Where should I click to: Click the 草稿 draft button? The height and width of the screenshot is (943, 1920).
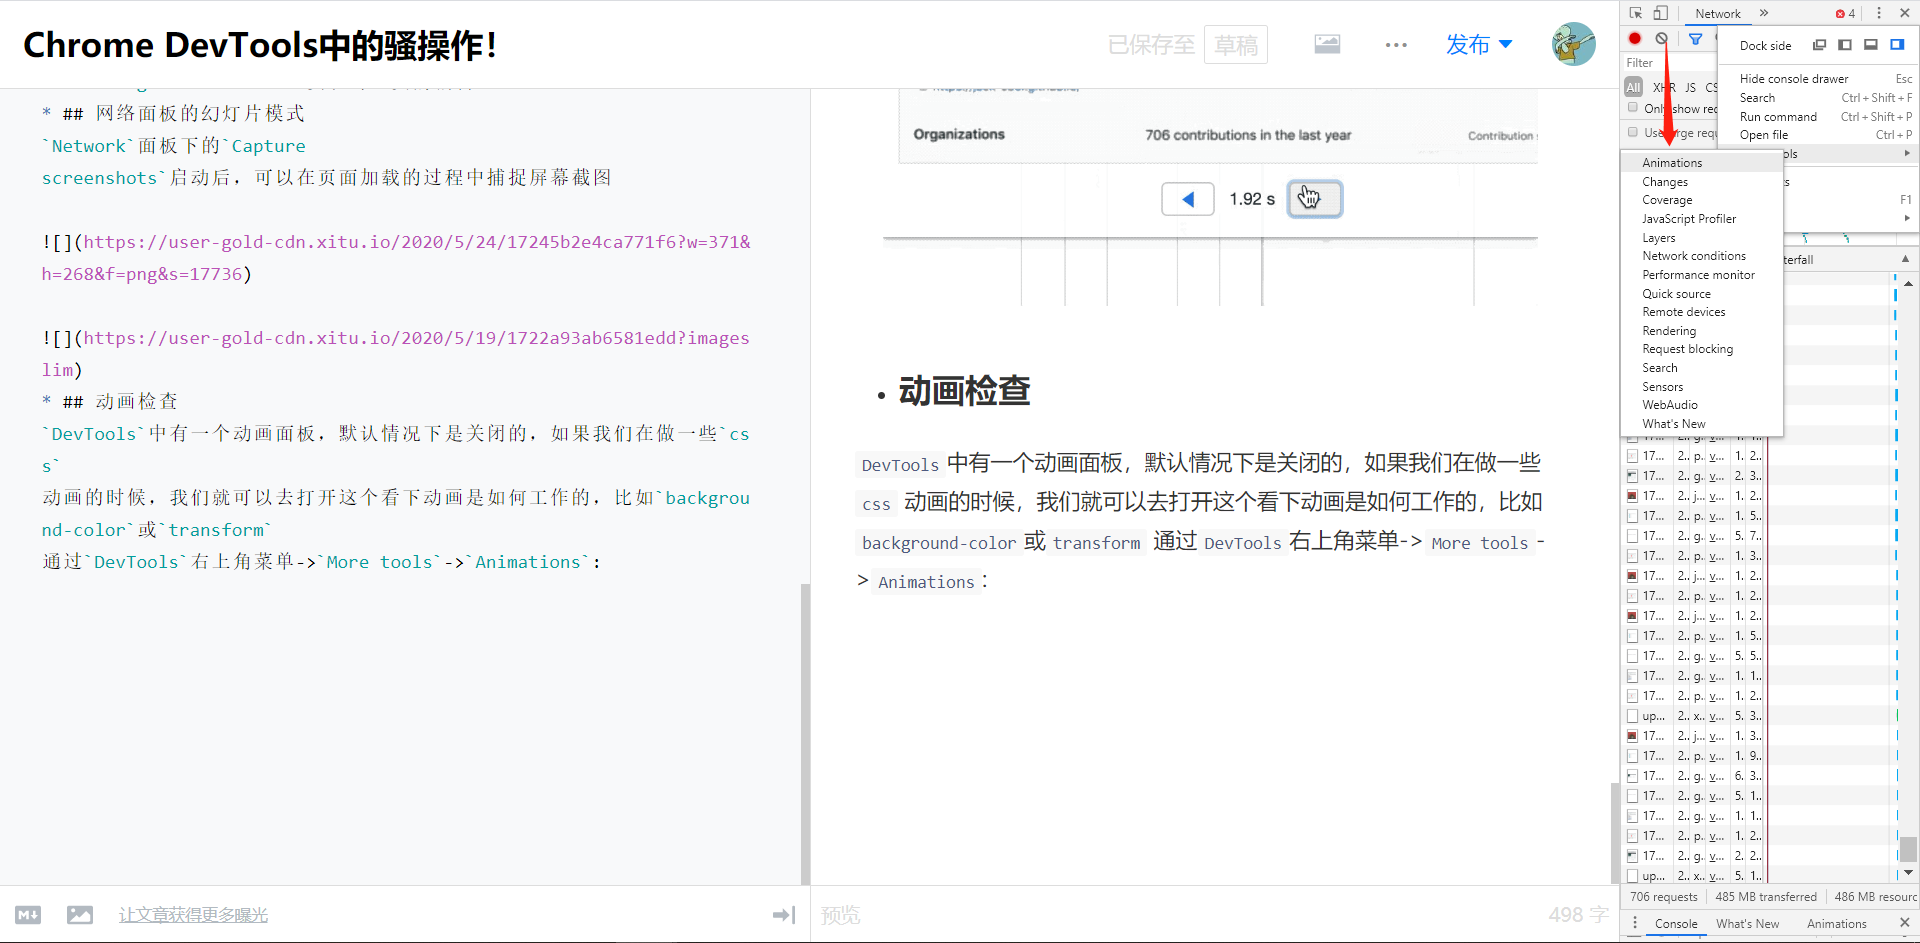click(1236, 45)
